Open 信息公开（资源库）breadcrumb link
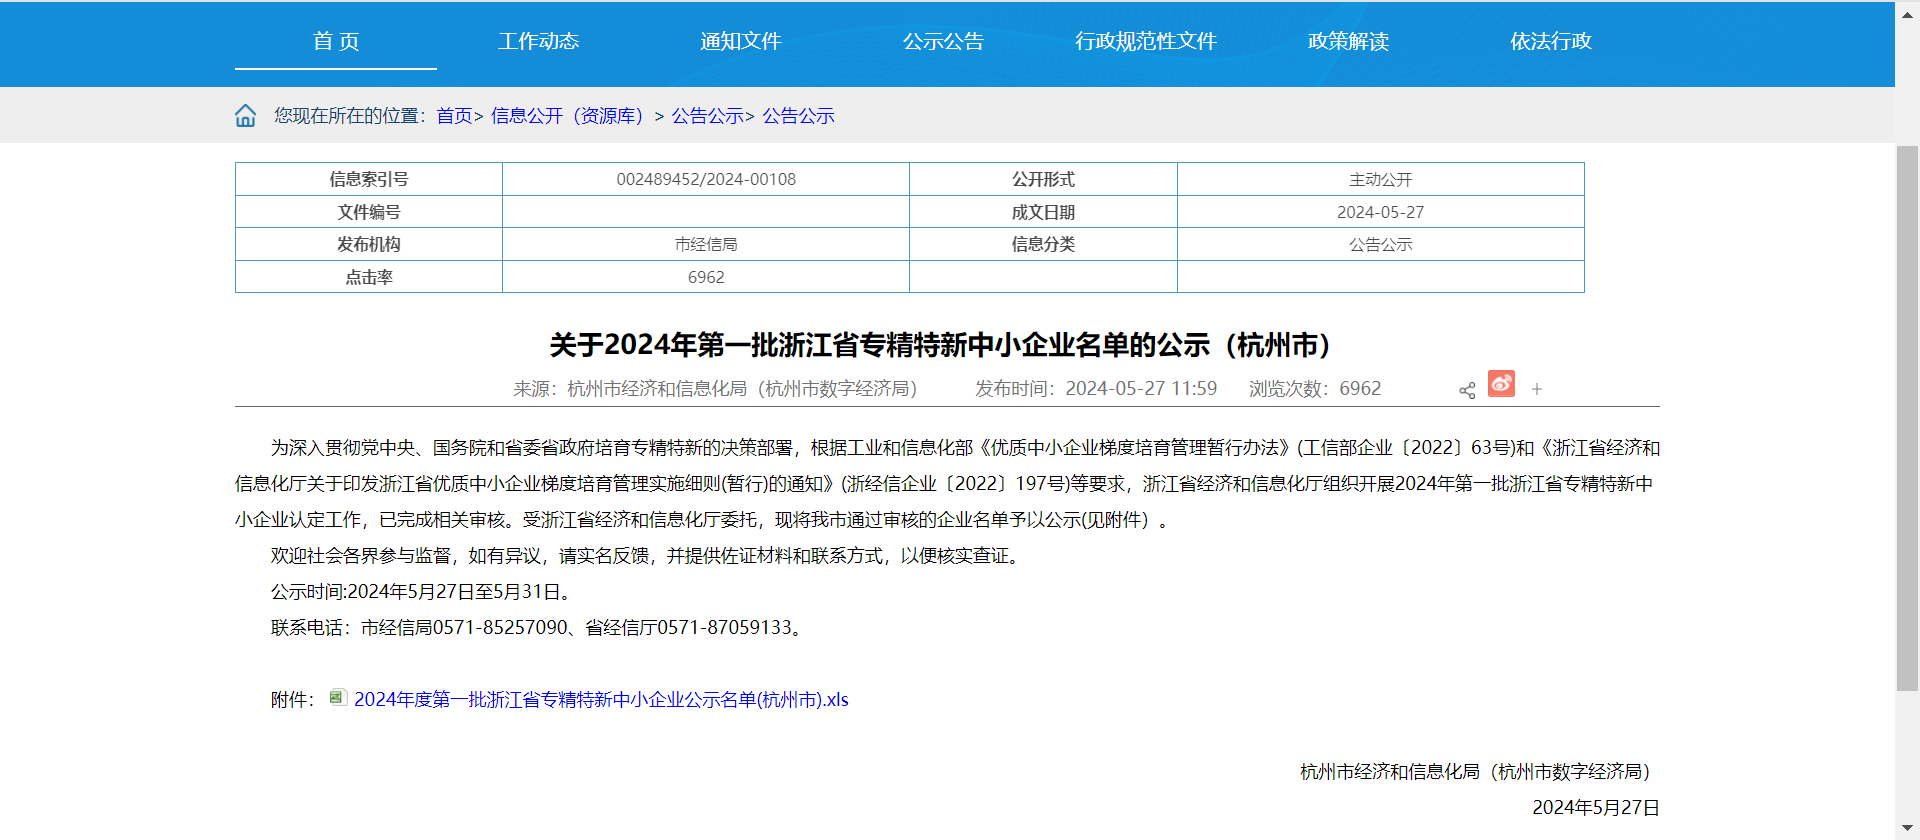The height and width of the screenshot is (840, 1920). pyautogui.click(x=568, y=116)
